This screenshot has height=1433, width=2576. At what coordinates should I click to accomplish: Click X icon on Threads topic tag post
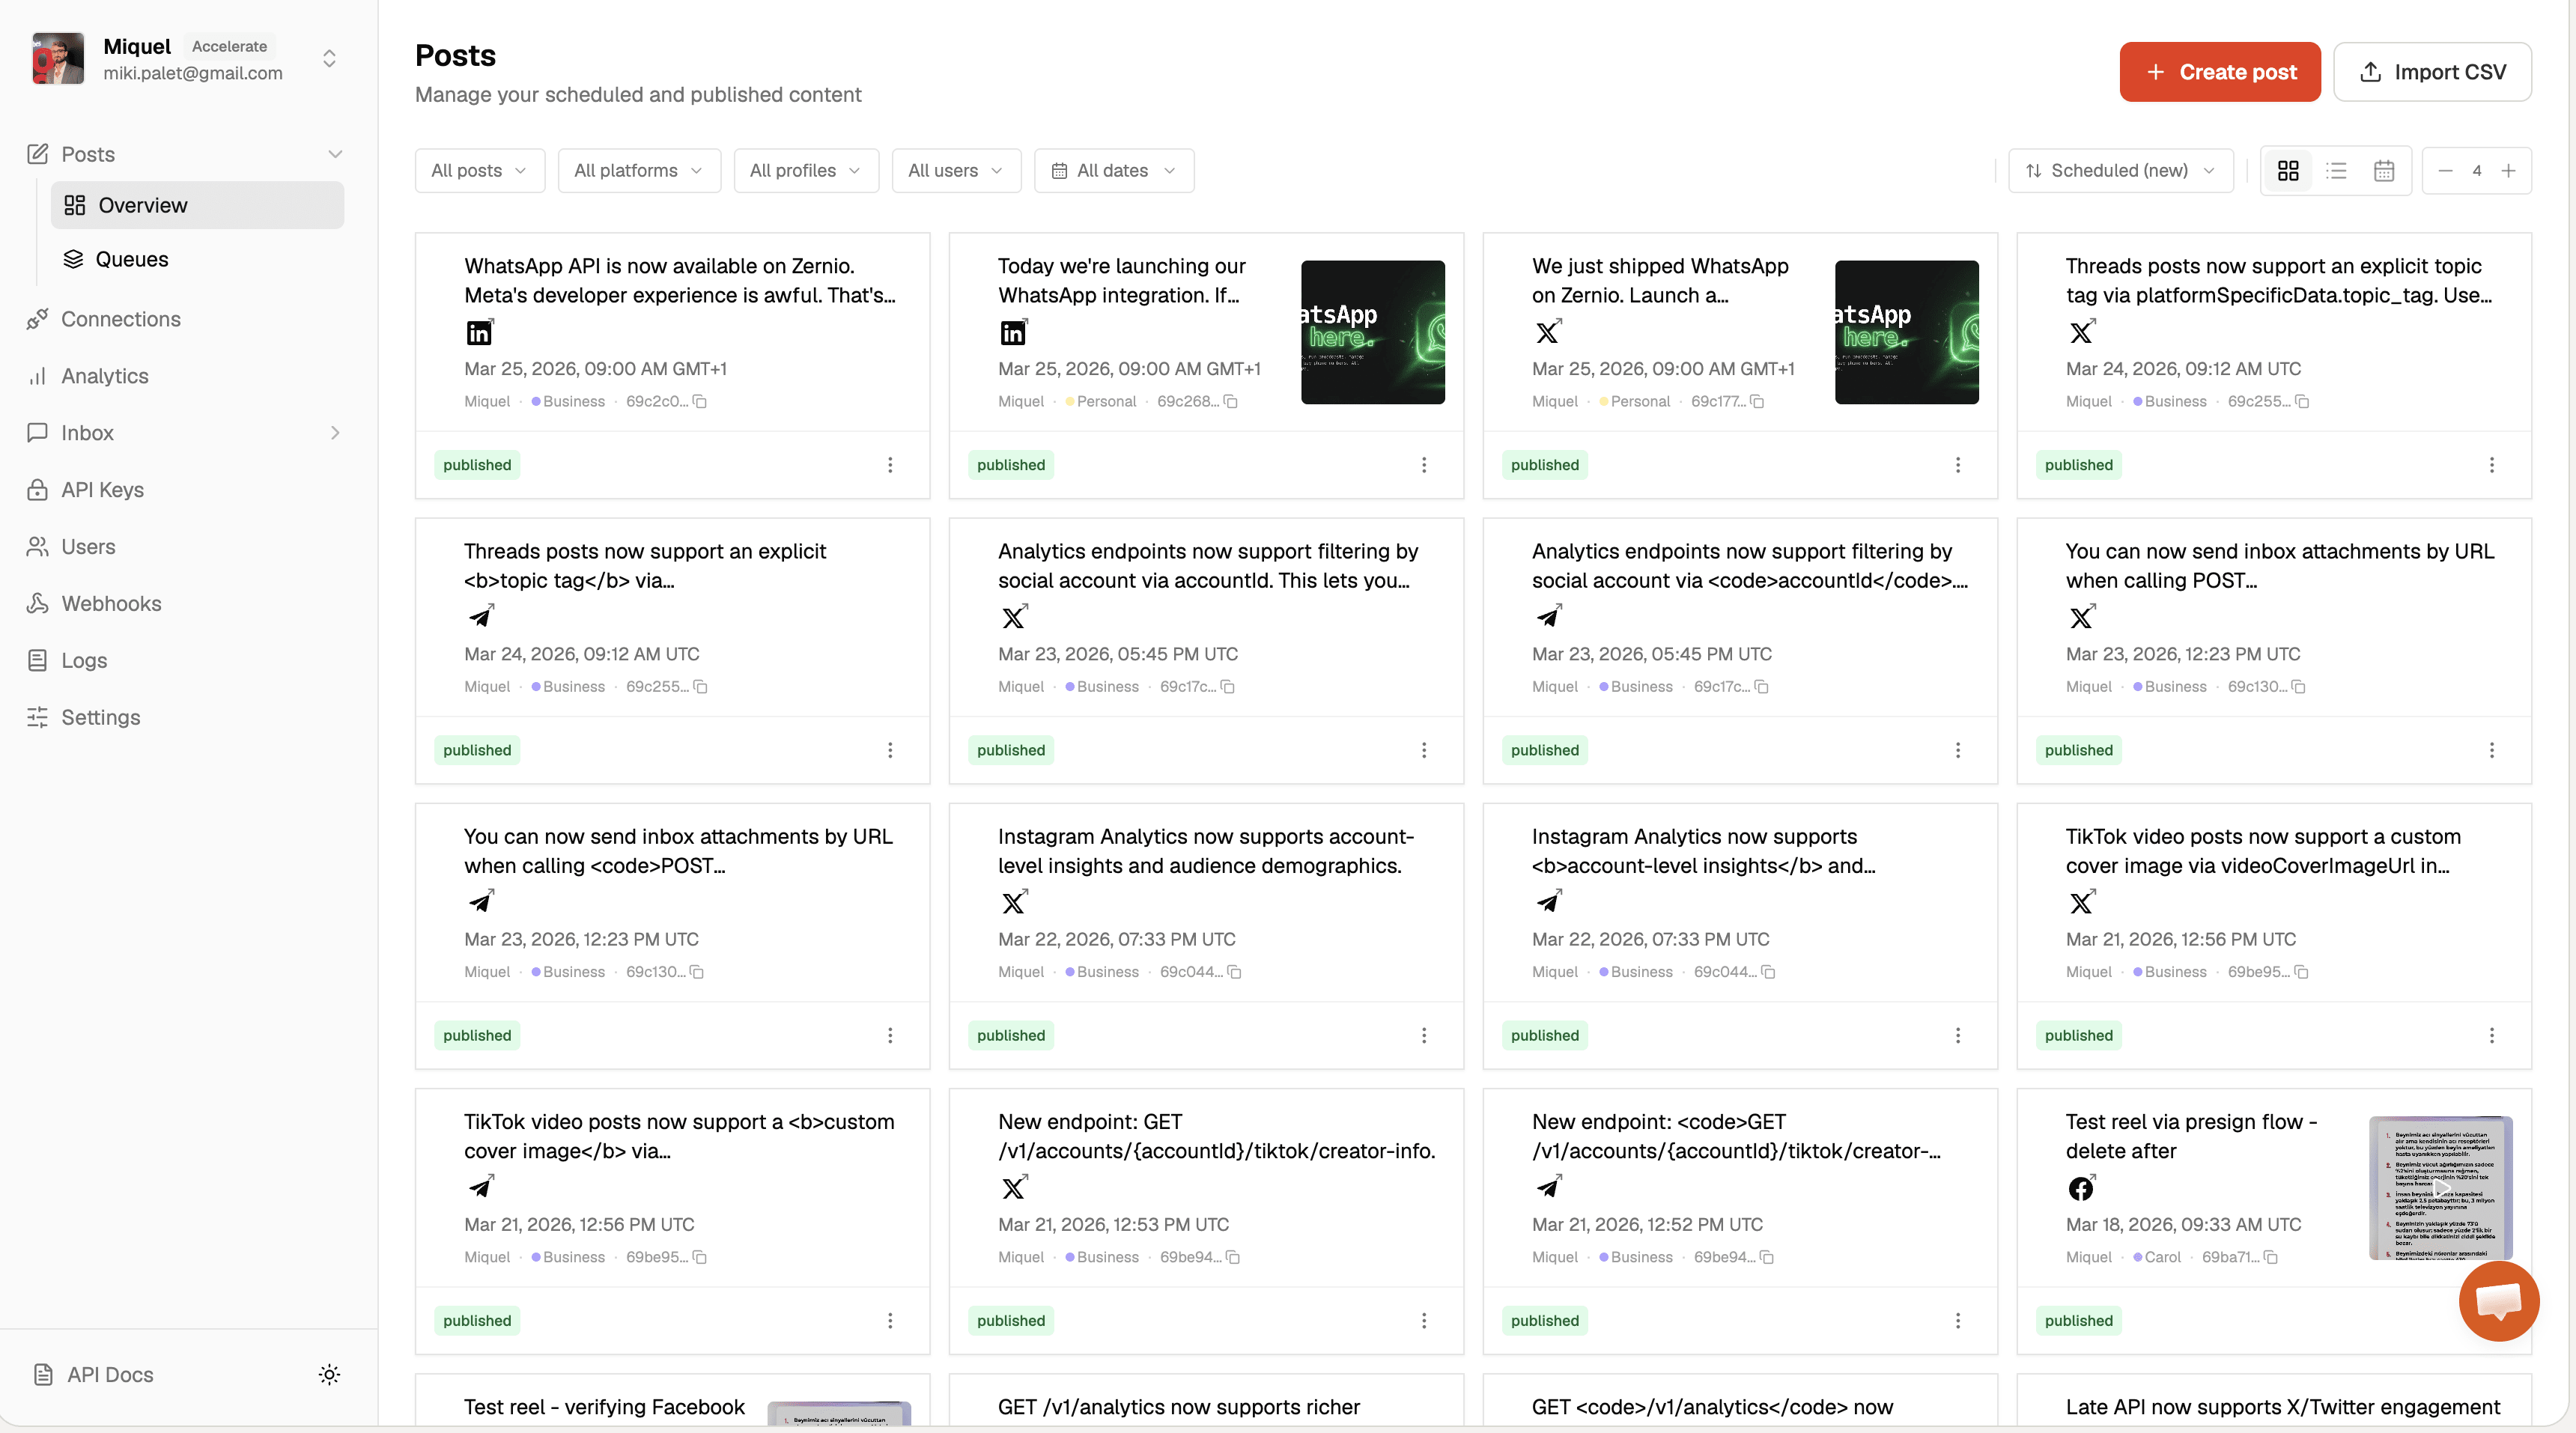(2081, 333)
